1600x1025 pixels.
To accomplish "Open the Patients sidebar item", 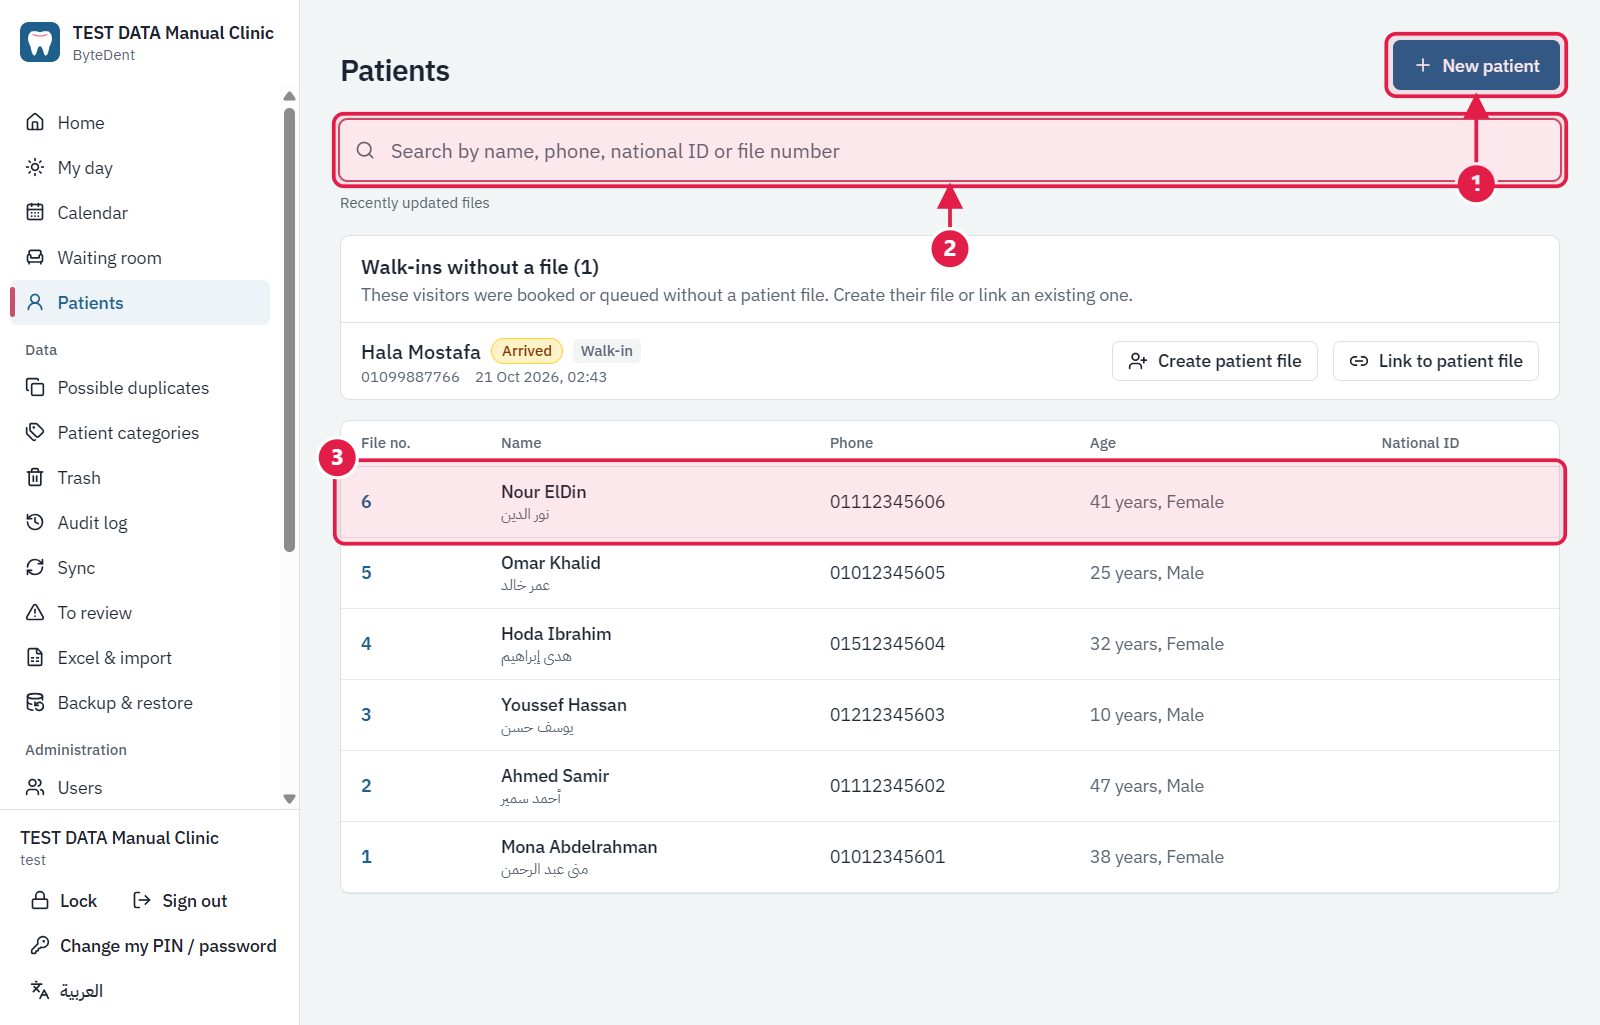I will click(x=140, y=302).
